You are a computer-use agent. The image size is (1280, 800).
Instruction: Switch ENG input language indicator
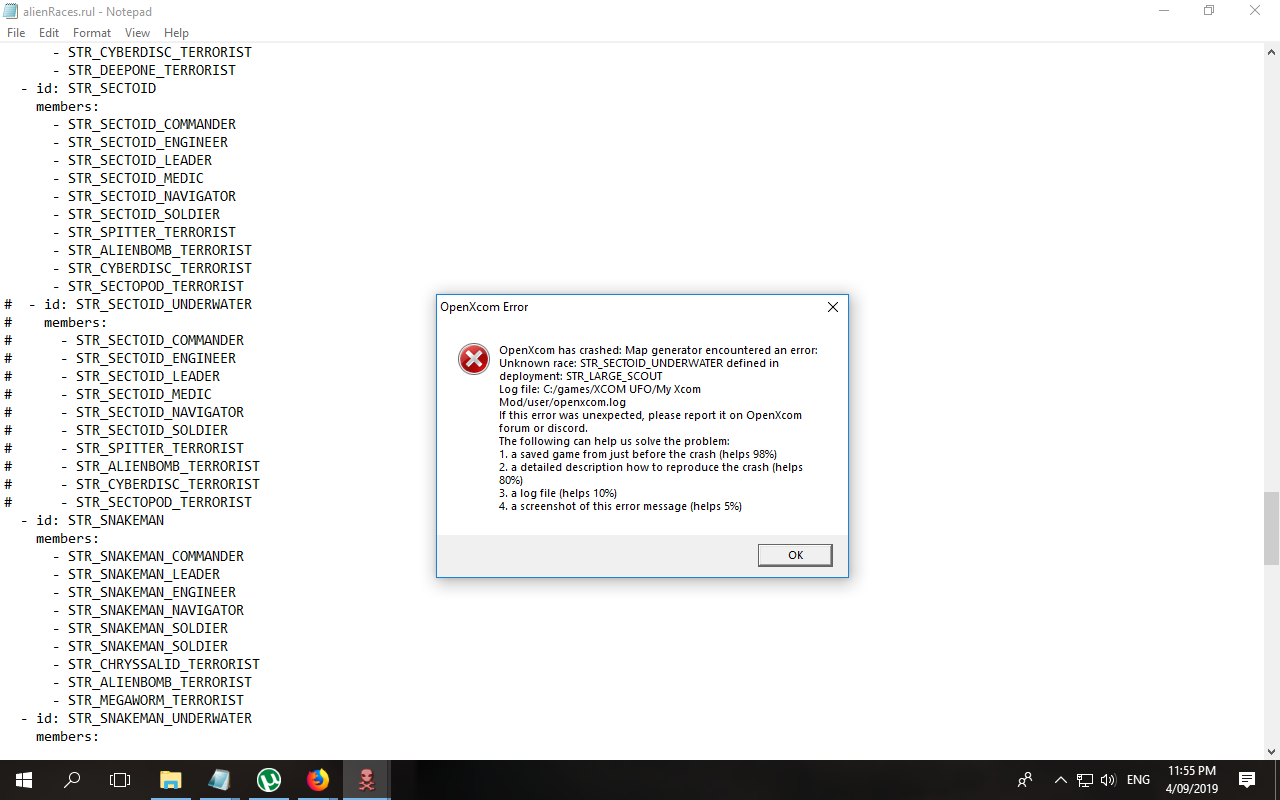coord(1138,780)
